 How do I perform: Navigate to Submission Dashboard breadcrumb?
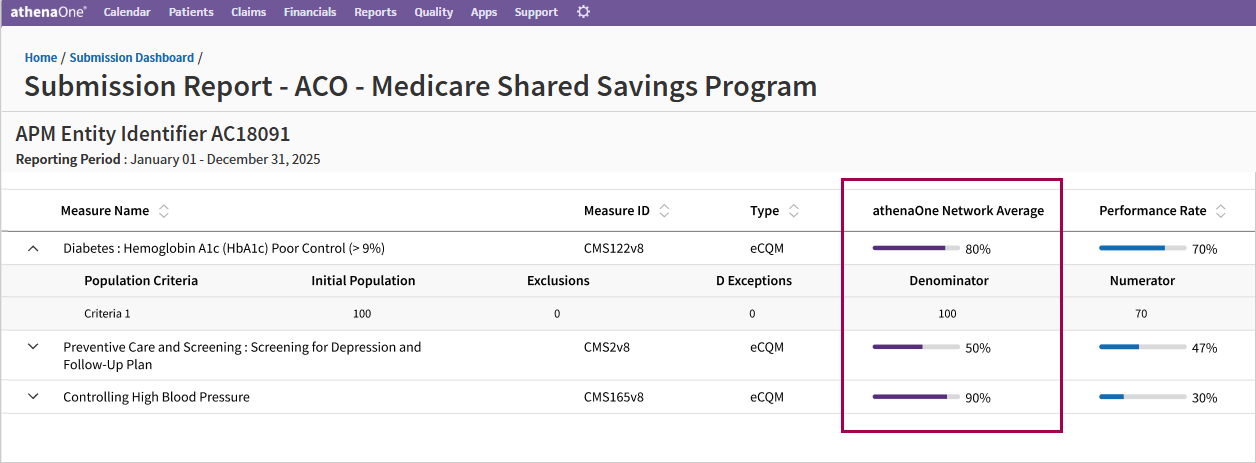click(x=132, y=58)
